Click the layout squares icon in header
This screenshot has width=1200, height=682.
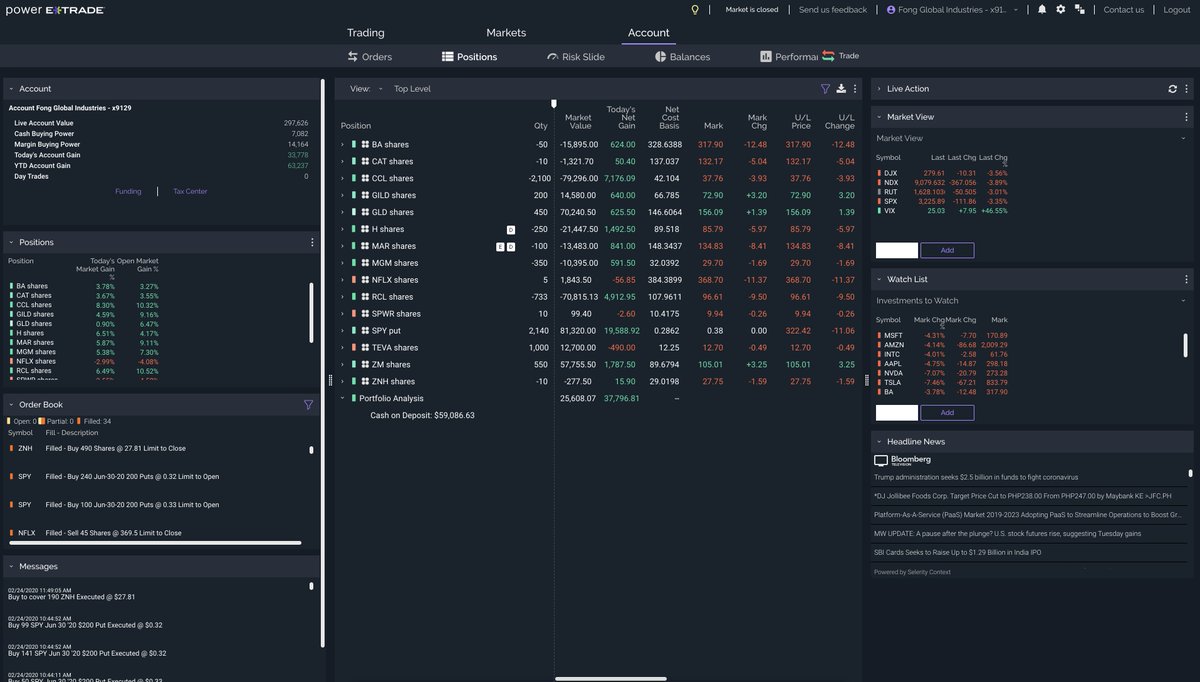point(1080,9)
